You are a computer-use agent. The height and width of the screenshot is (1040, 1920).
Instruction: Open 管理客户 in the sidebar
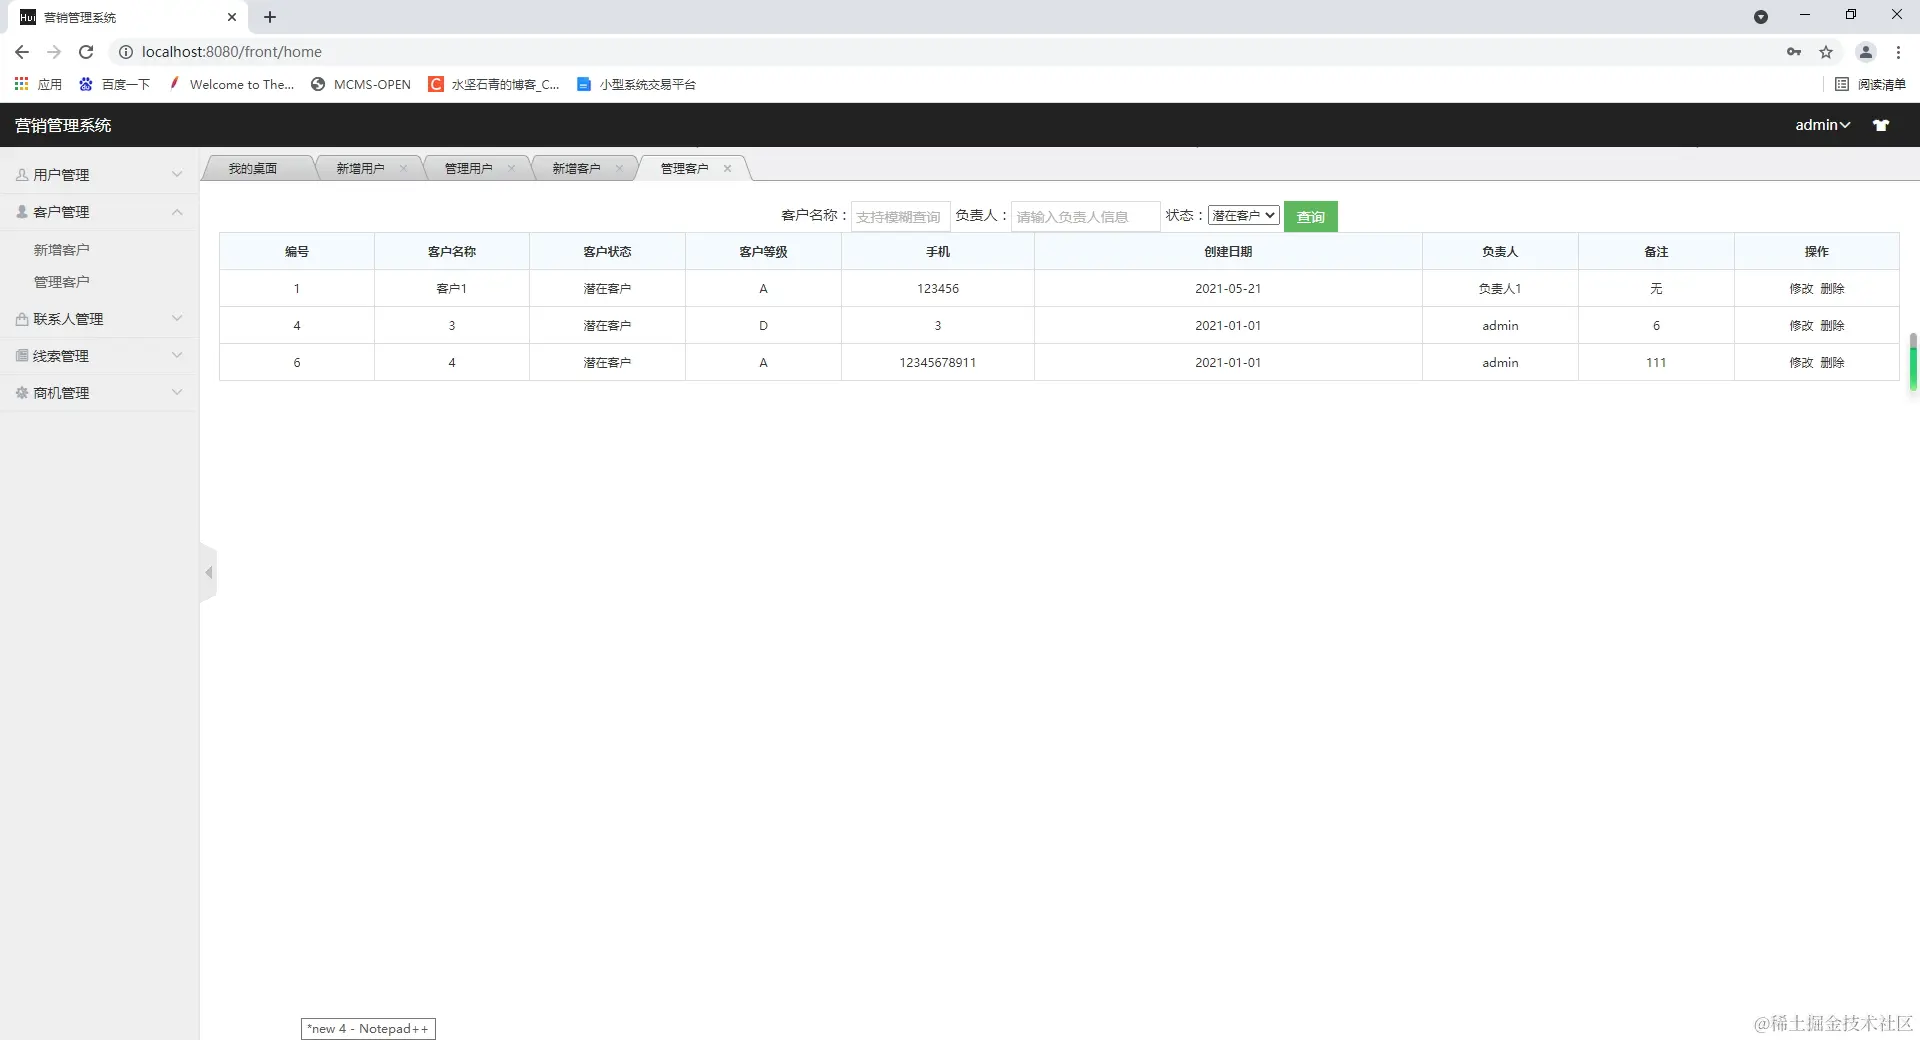[x=62, y=282]
